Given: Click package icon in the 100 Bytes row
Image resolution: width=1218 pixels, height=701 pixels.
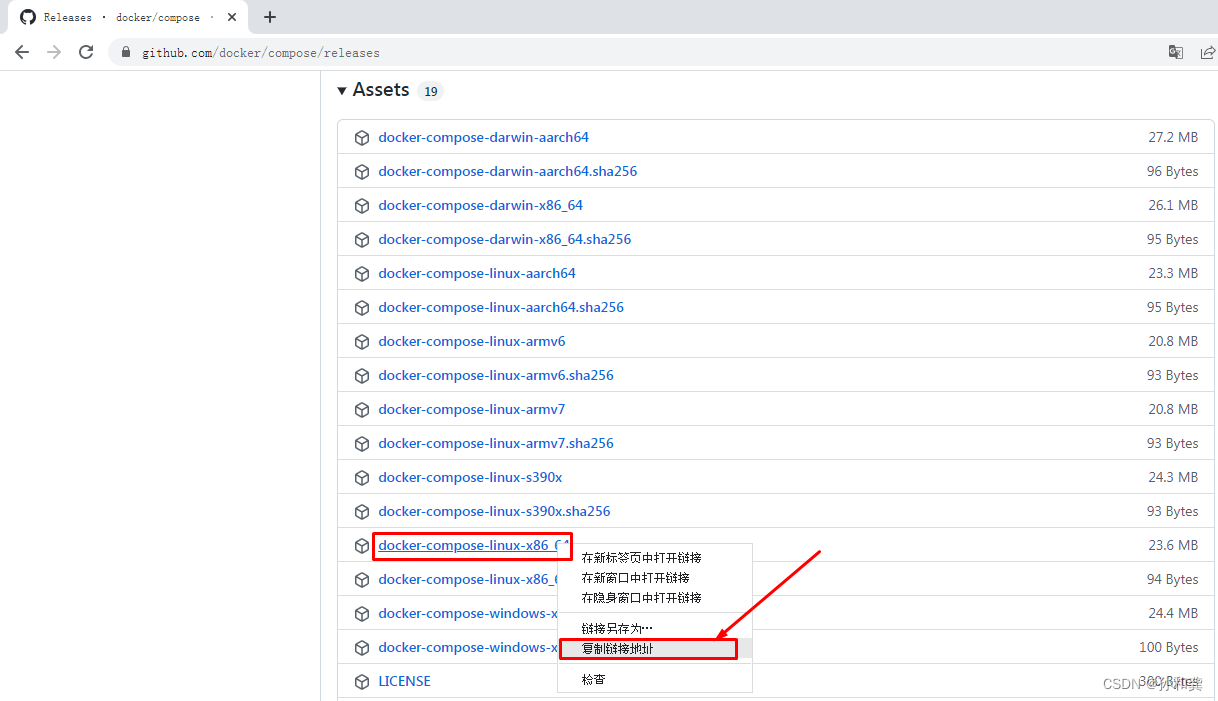Looking at the screenshot, I should (362, 647).
